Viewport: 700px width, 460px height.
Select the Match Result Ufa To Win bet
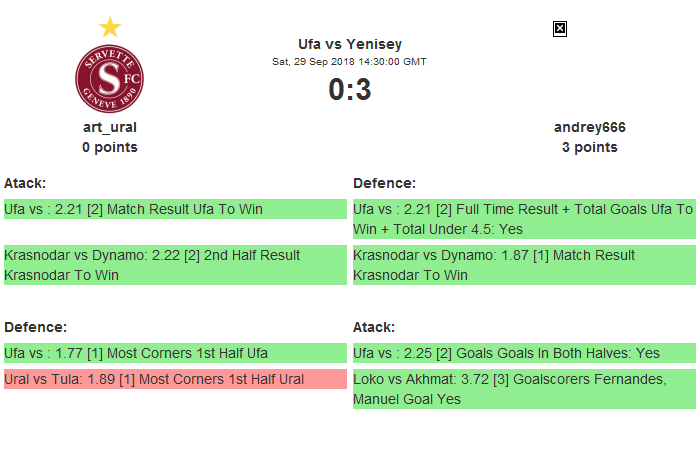click(x=175, y=209)
